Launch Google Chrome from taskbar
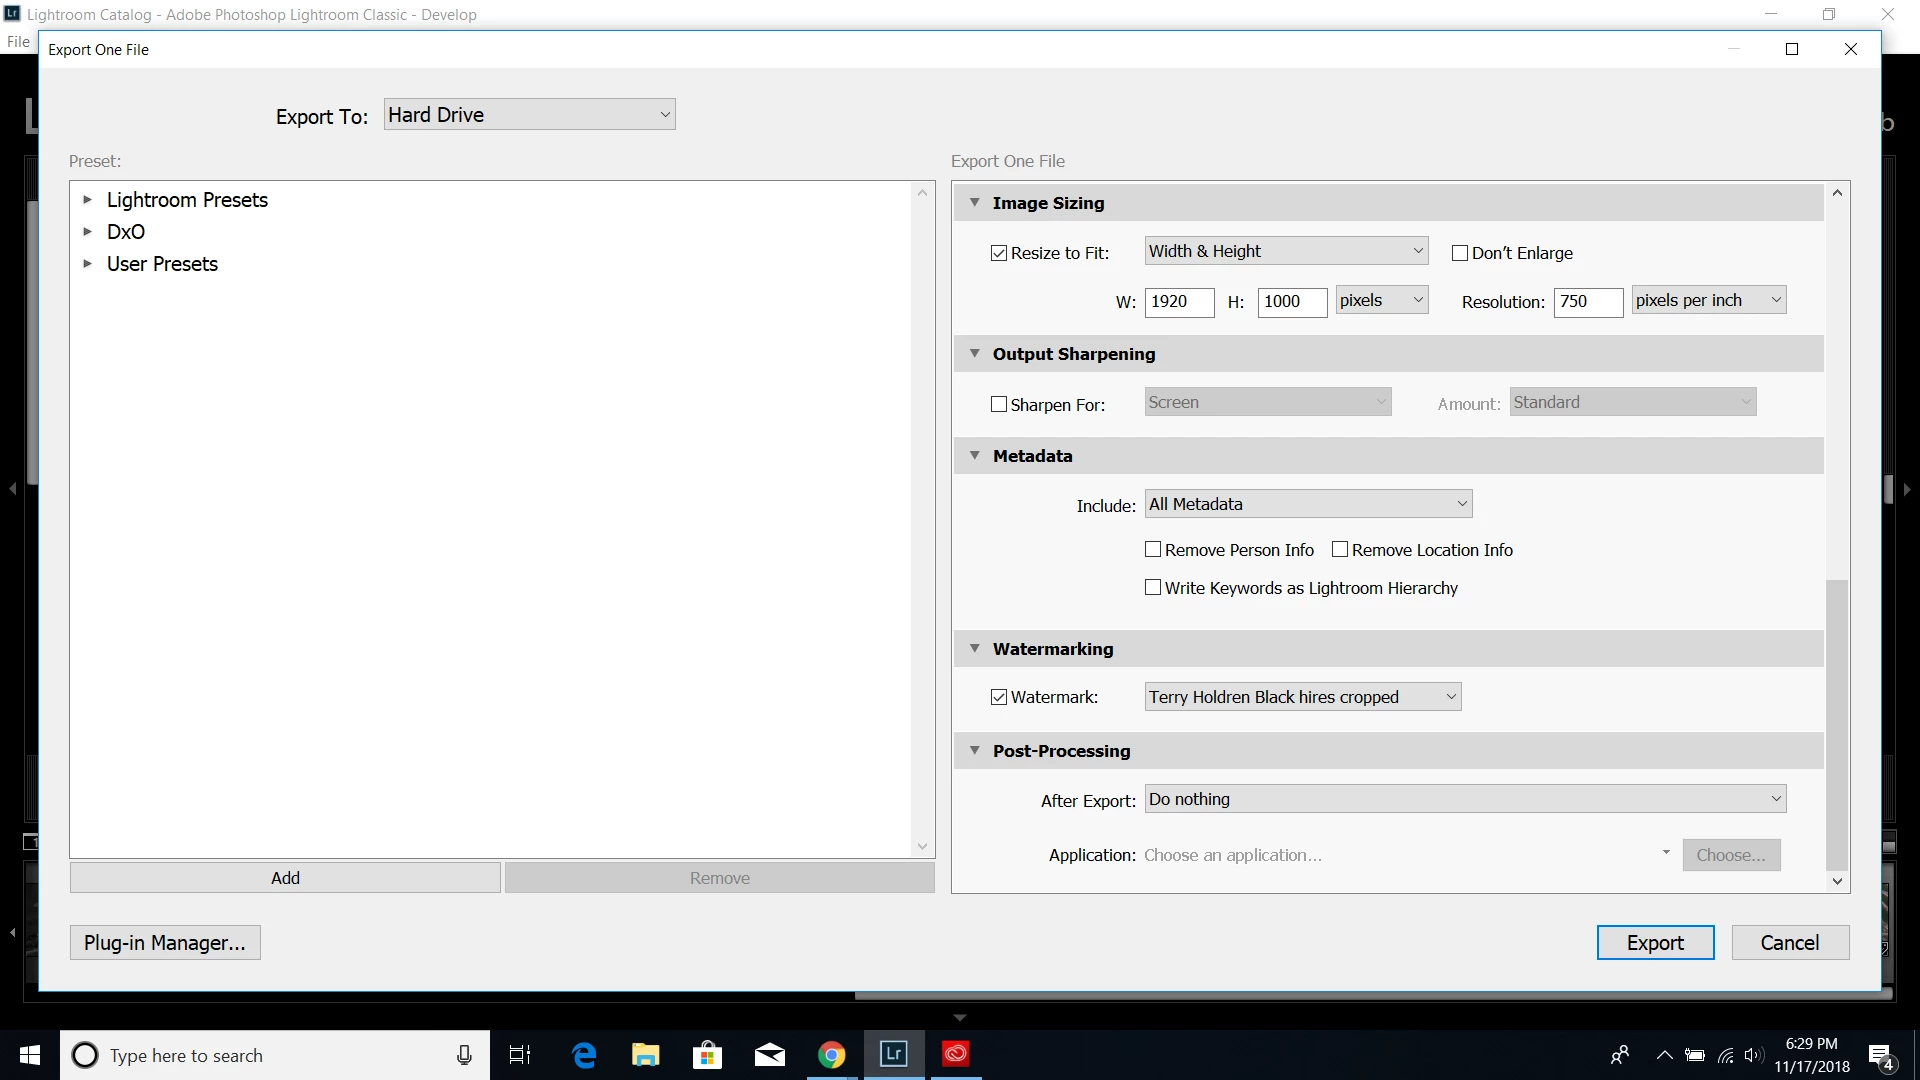Screen dimensions: 1920x1080 click(831, 1055)
